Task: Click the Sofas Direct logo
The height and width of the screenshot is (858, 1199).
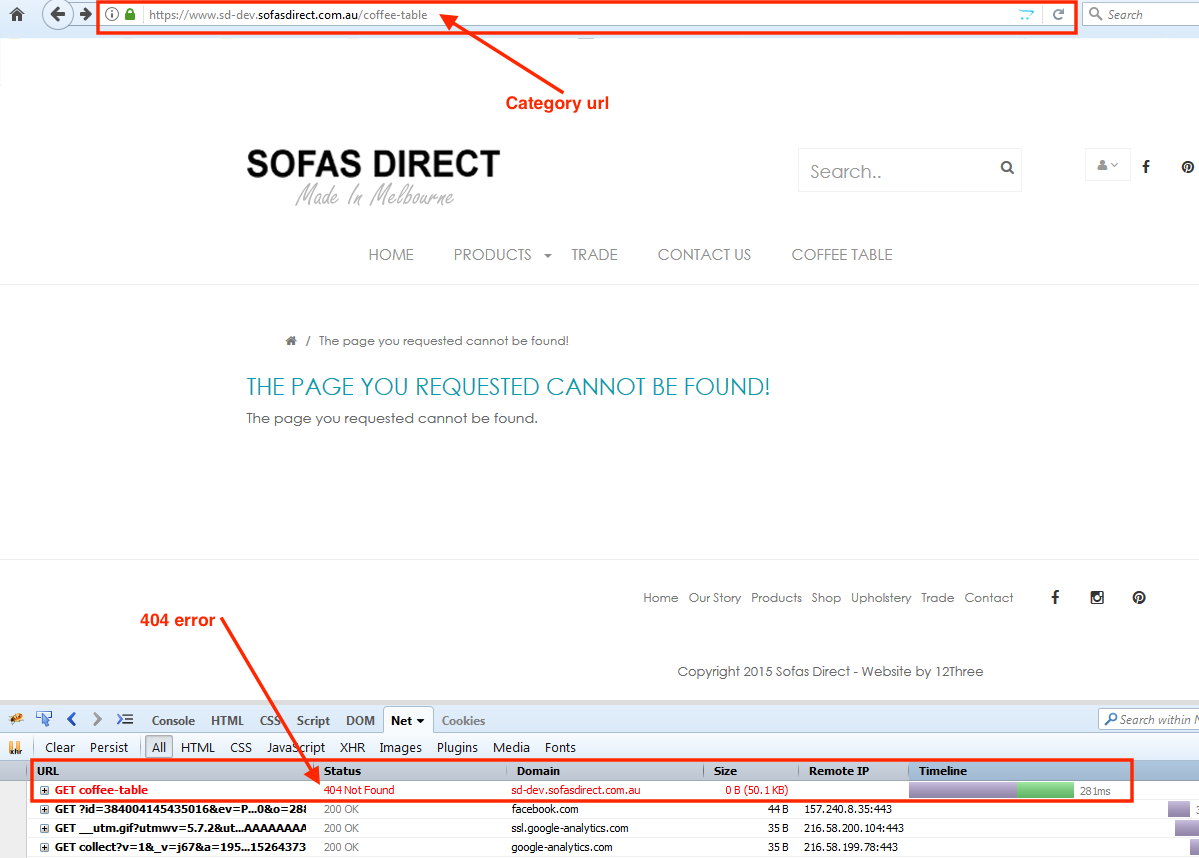Action: click(x=372, y=177)
